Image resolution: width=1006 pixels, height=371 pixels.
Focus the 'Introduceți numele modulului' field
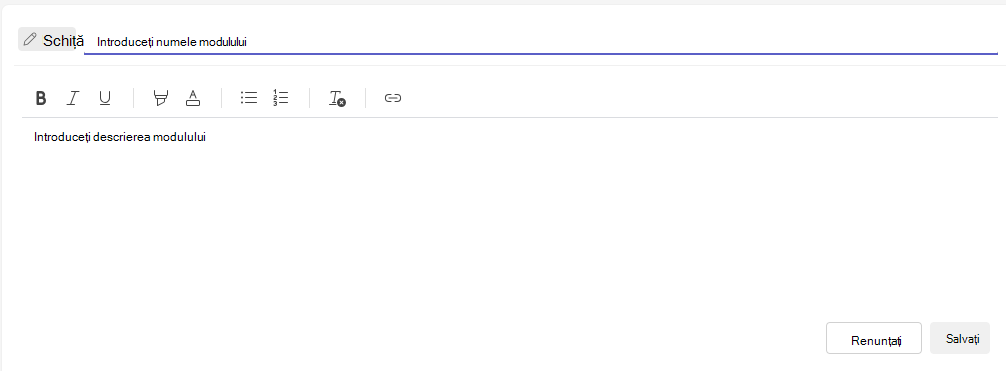point(541,42)
